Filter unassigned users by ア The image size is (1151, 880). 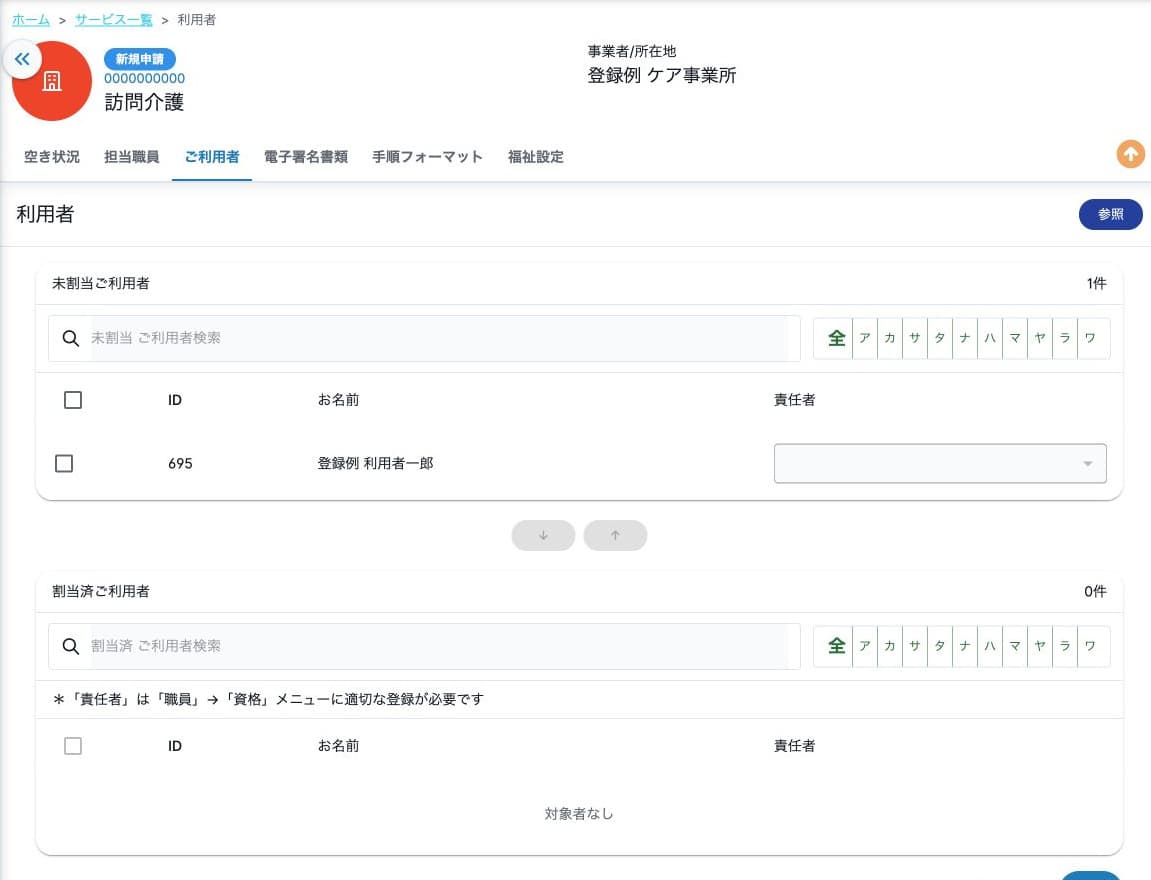865,338
